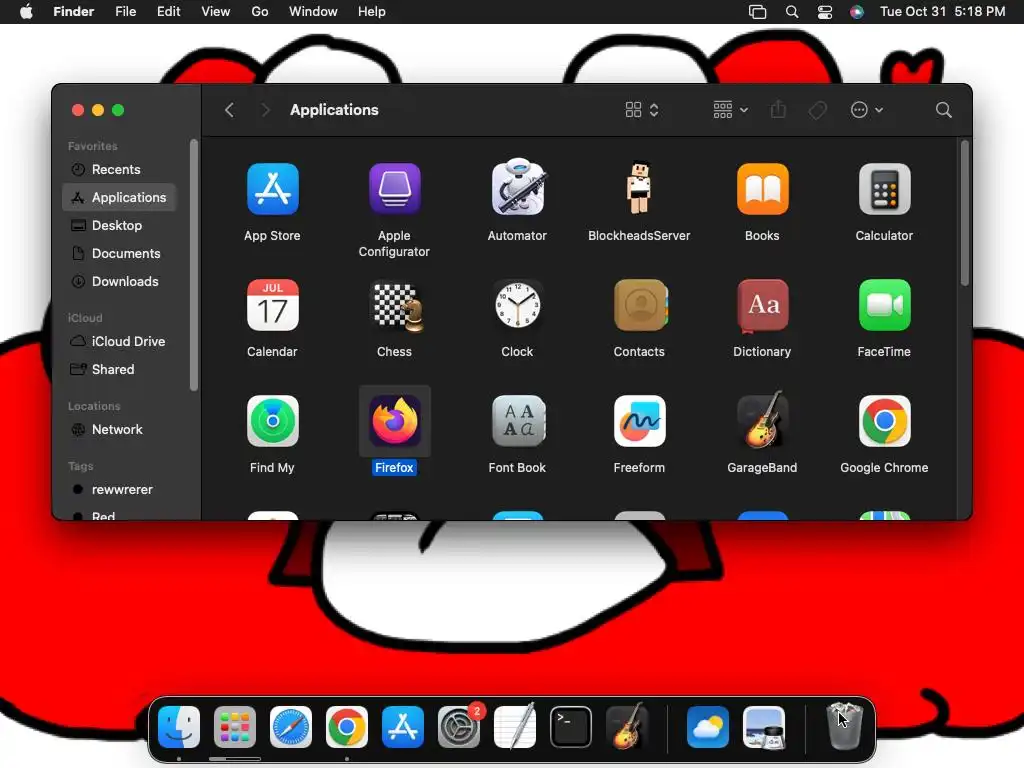
Task: Go back in Finder navigation
Action: point(229,110)
